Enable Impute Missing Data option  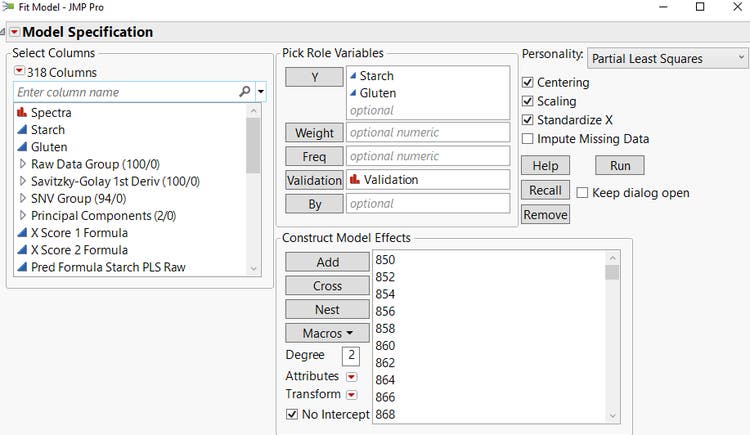pos(528,139)
